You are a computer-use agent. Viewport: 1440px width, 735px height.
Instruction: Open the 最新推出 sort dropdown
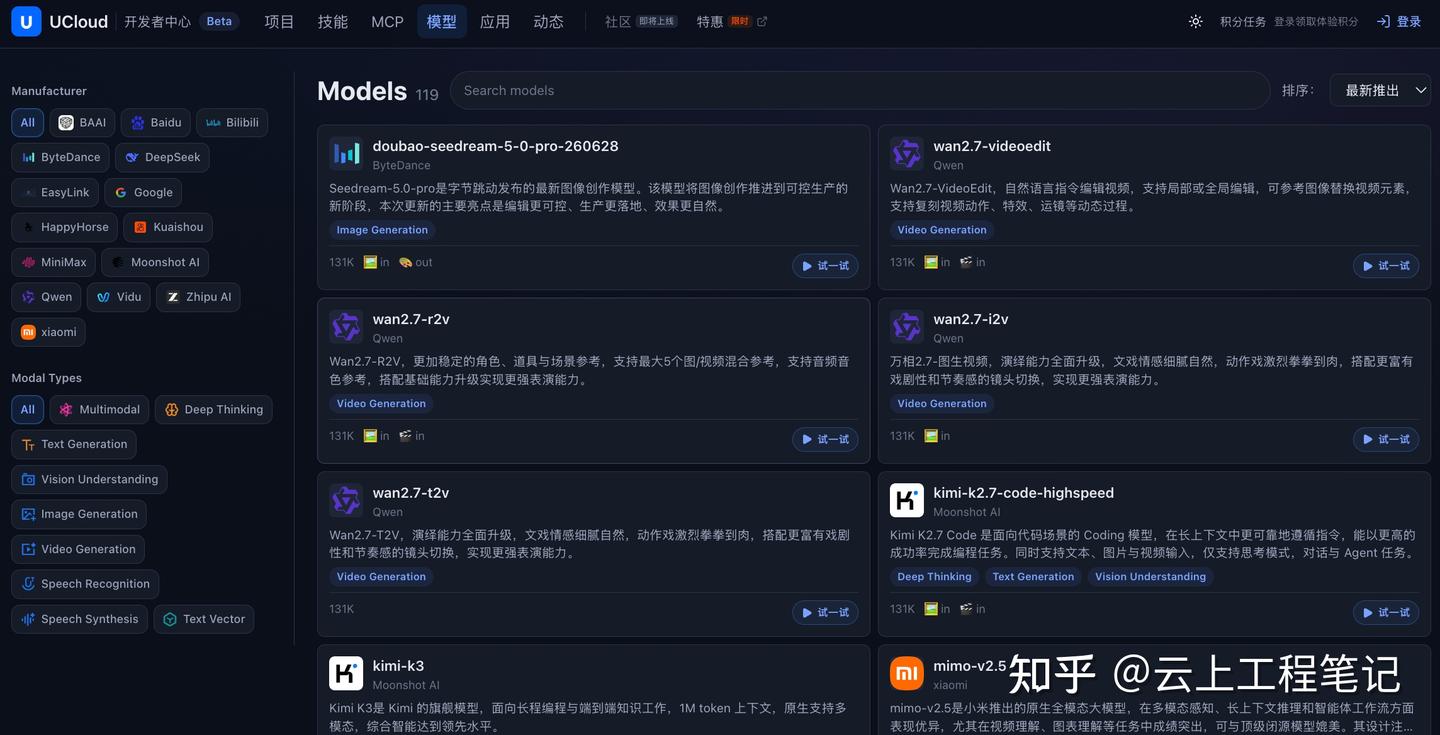[x=1380, y=90]
